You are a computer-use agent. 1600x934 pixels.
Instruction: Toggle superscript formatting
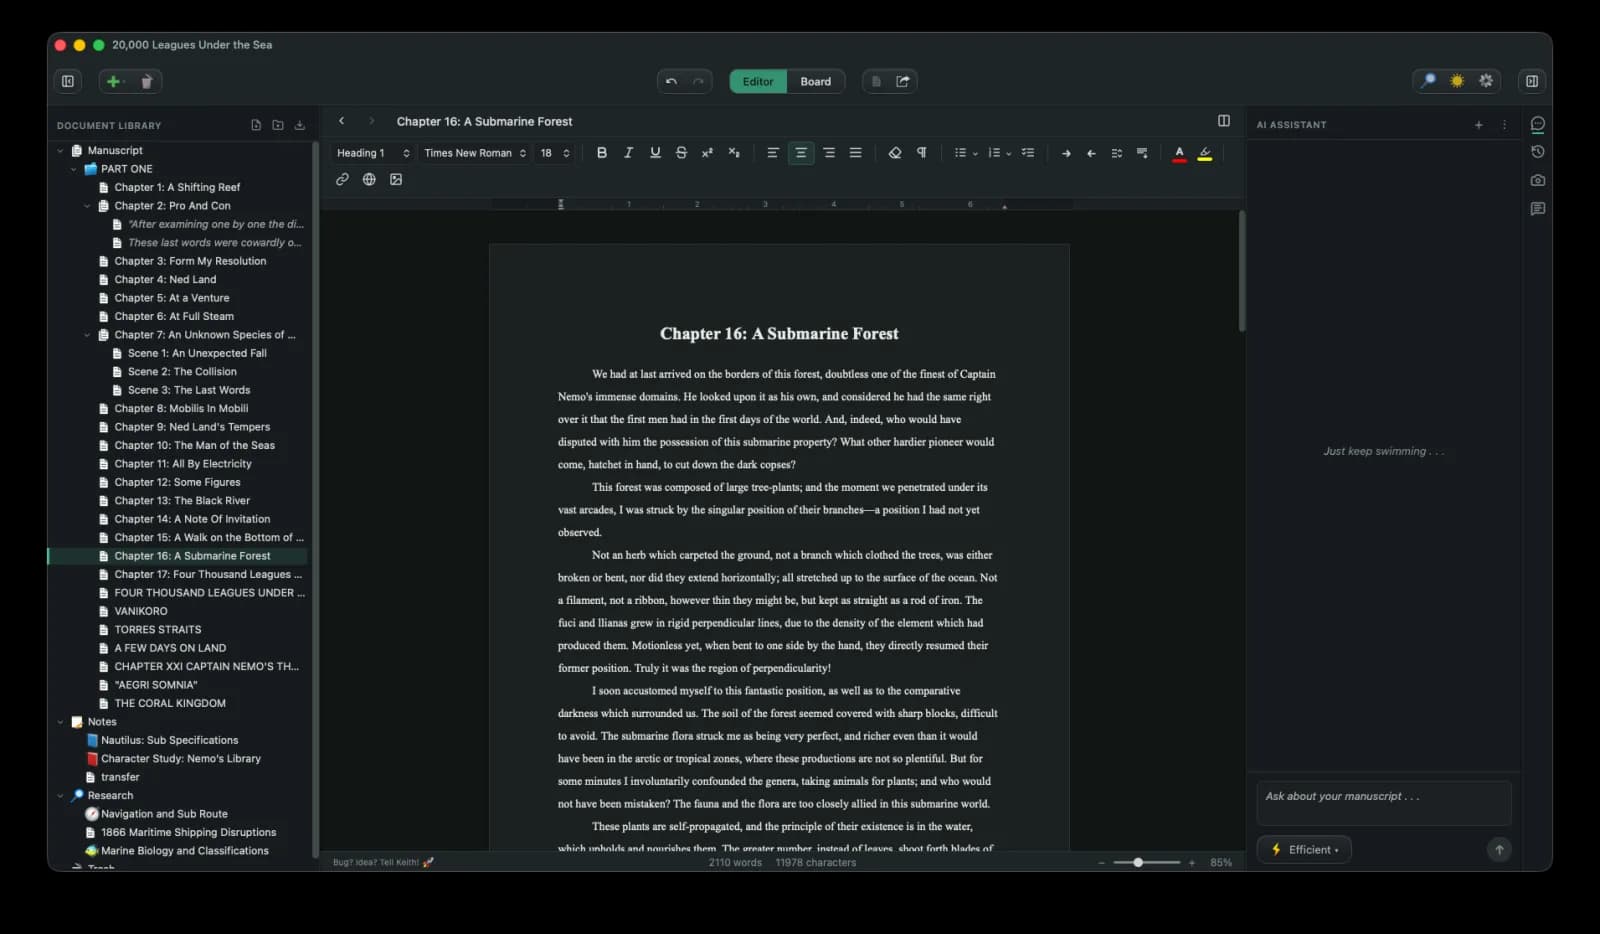(x=707, y=153)
